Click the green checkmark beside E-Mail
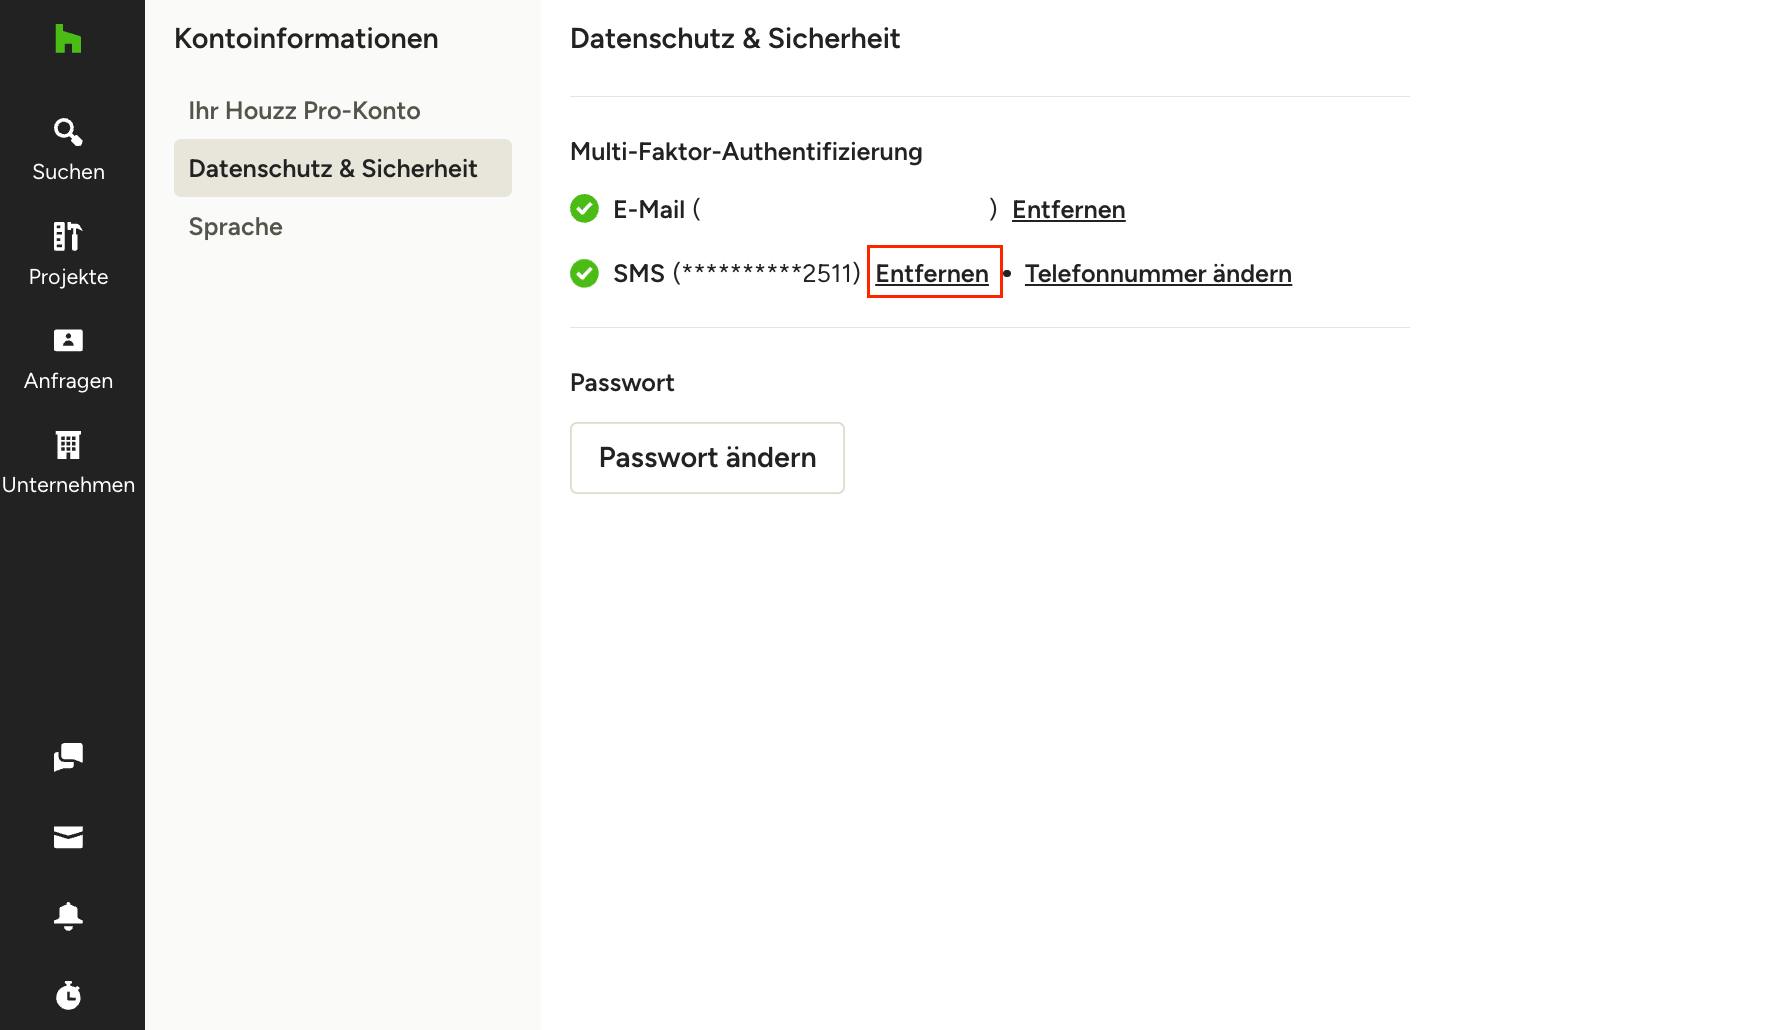 [584, 209]
